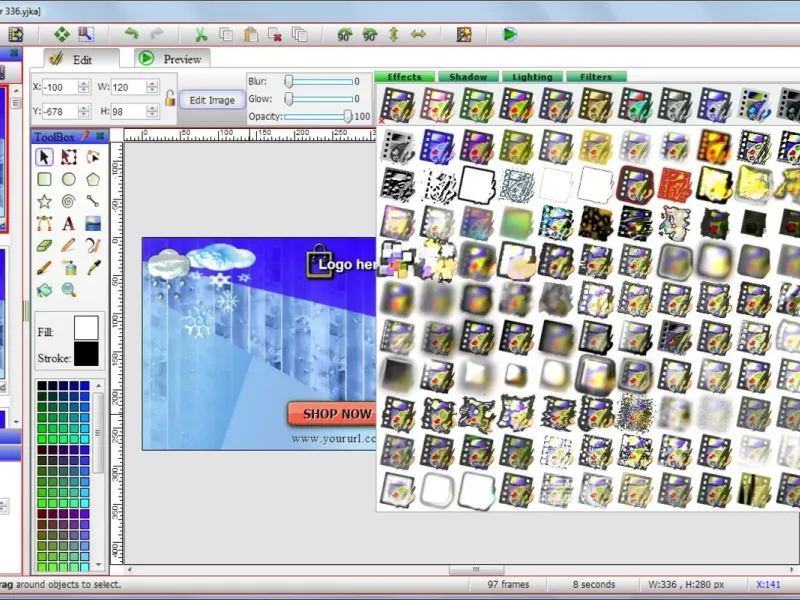
Task: Rotate right 90 degrees
Action: pyautogui.click(x=369, y=34)
